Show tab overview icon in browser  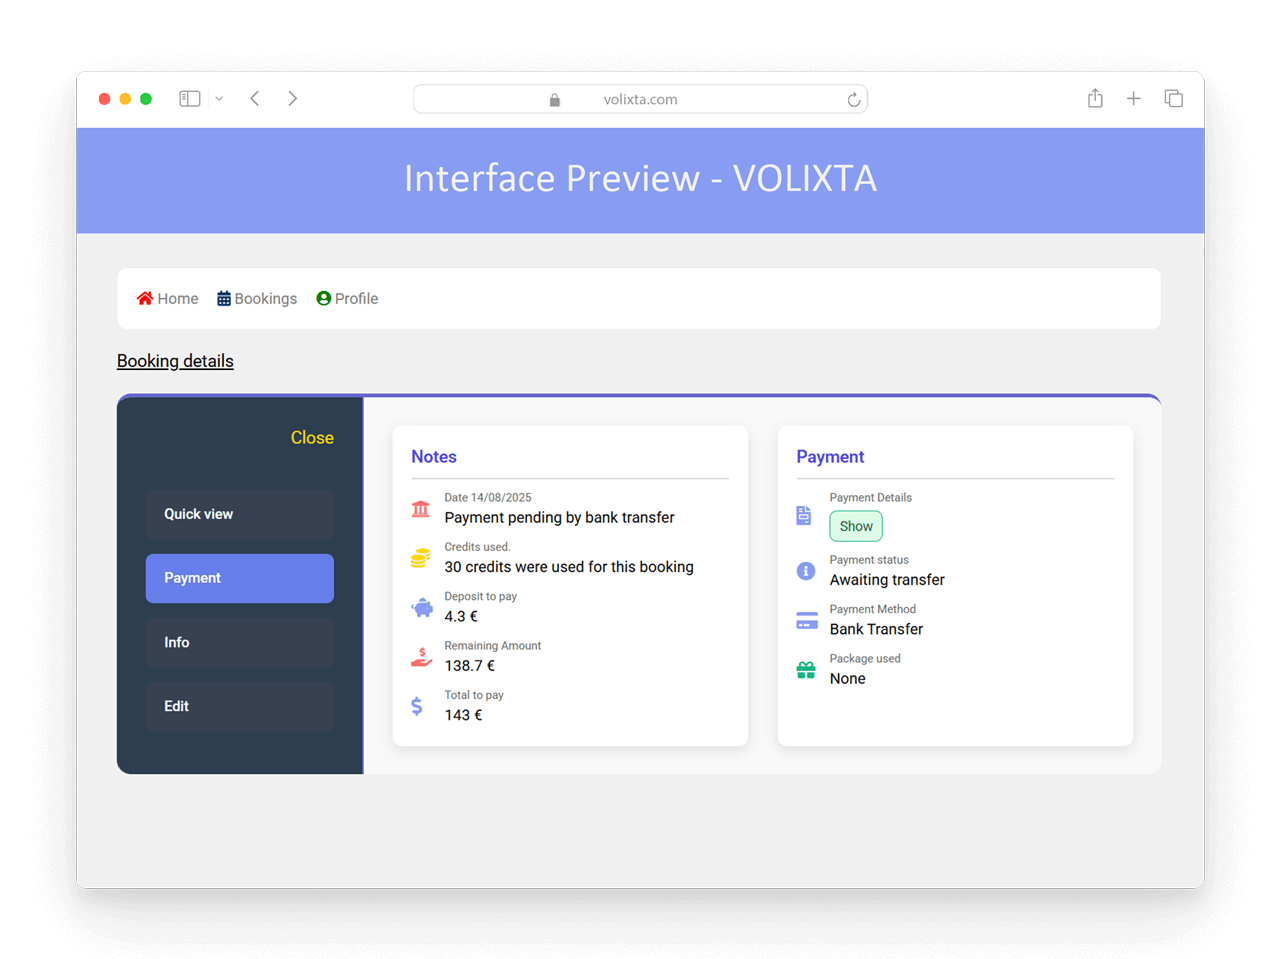click(x=1174, y=98)
